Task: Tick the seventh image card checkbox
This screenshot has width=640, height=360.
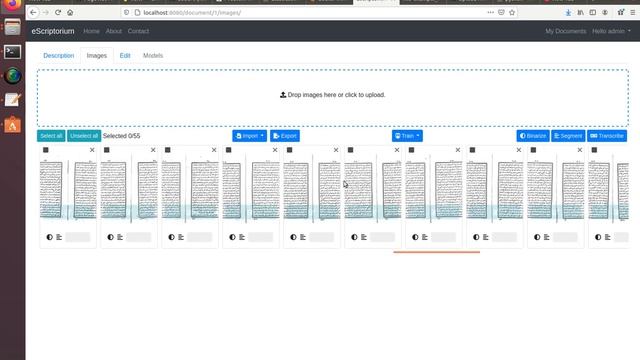Action: coord(411,150)
